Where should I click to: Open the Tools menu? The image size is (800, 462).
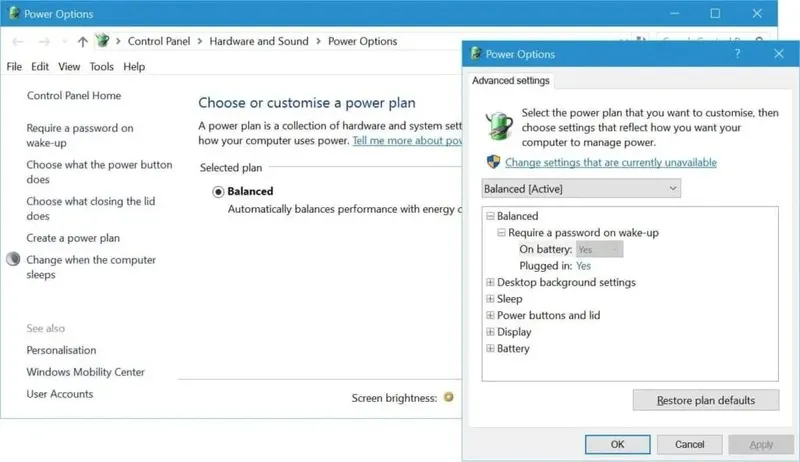click(101, 67)
